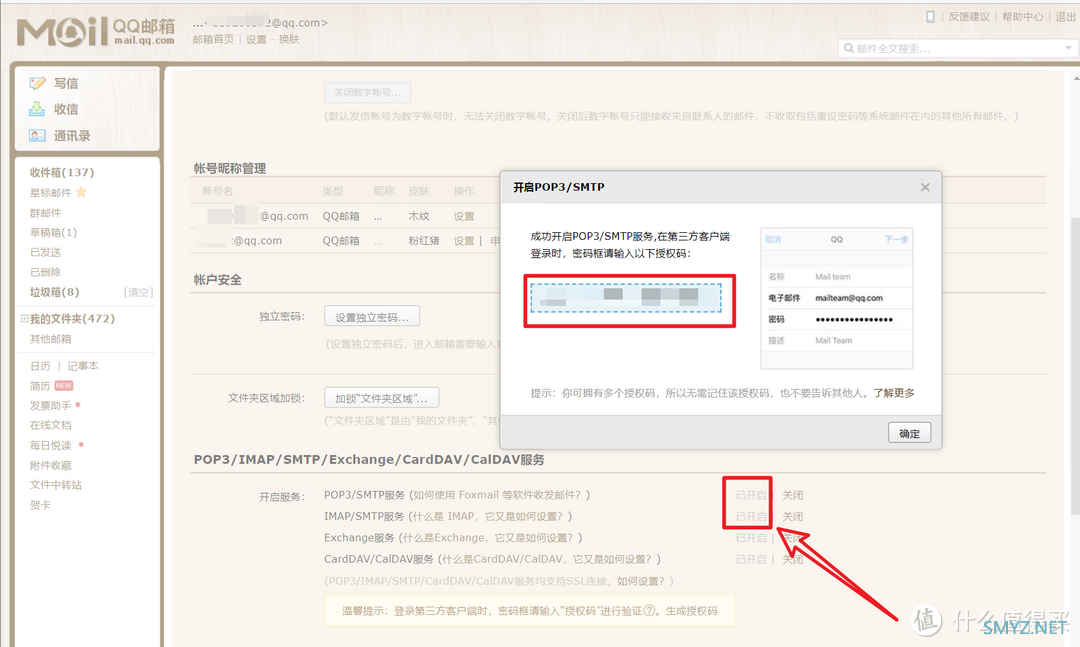This screenshot has height=647, width=1080.
Task: Click the 木纹 skin cell
Action: tap(419, 216)
